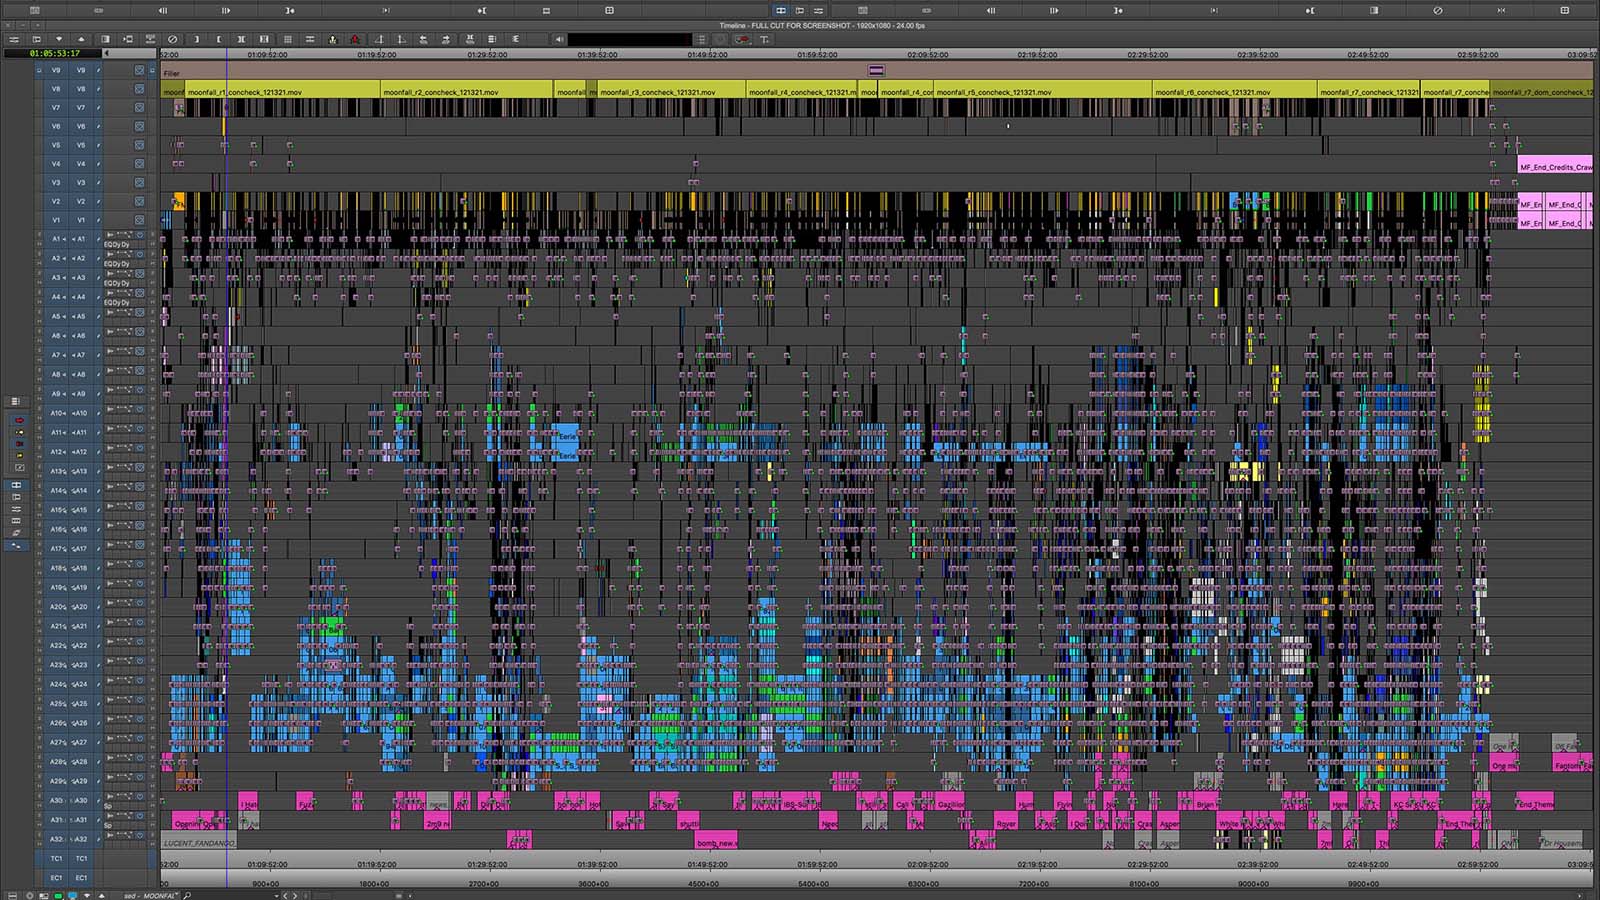This screenshot has width=1600, height=900.
Task: Click the upward extract arrow icon in the timeline toolbar
Action: coord(81,39)
